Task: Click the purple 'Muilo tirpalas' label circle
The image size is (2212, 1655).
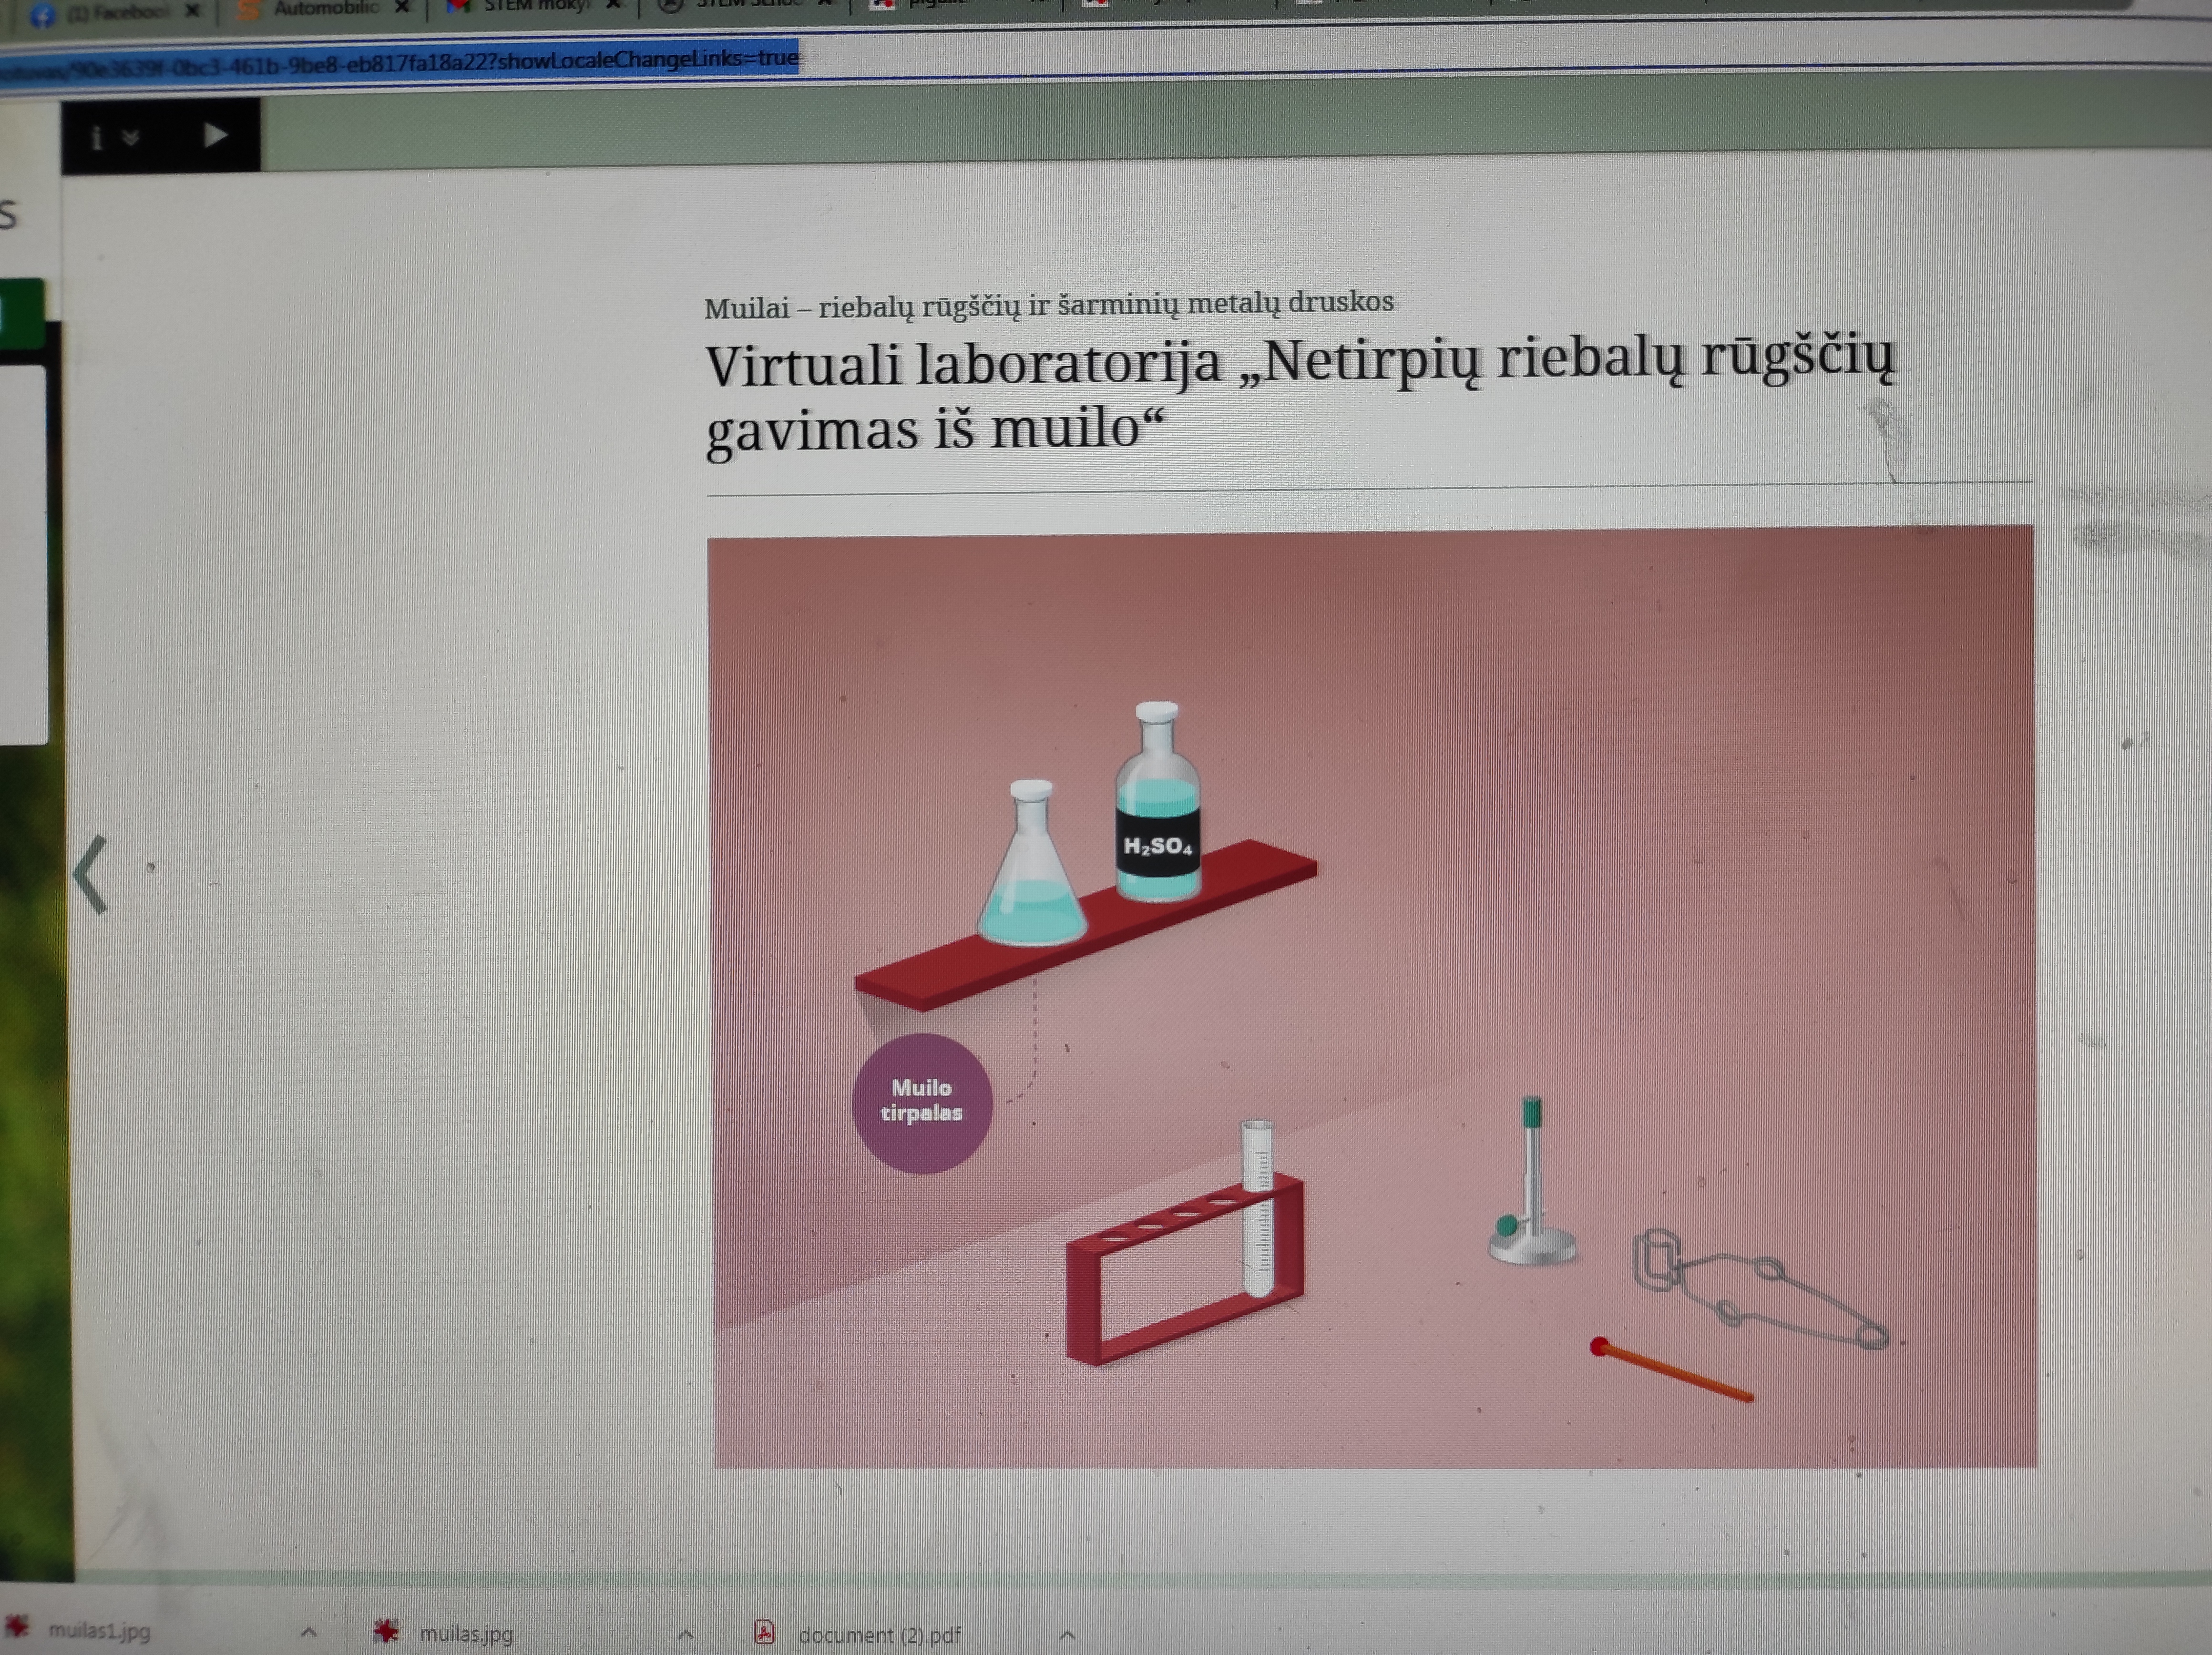Action: (921, 1102)
